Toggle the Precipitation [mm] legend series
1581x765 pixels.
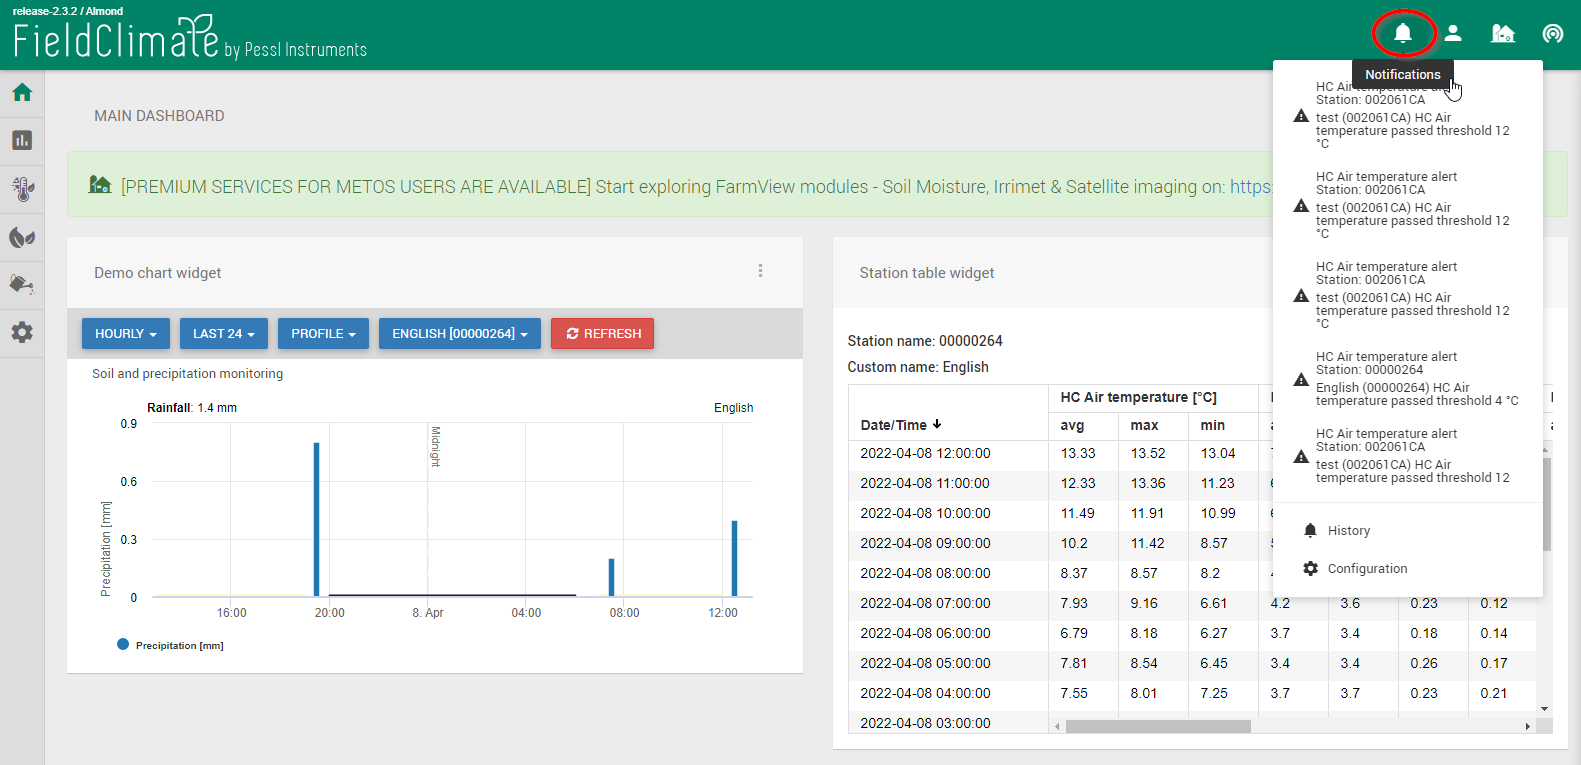click(x=170, y=646)
